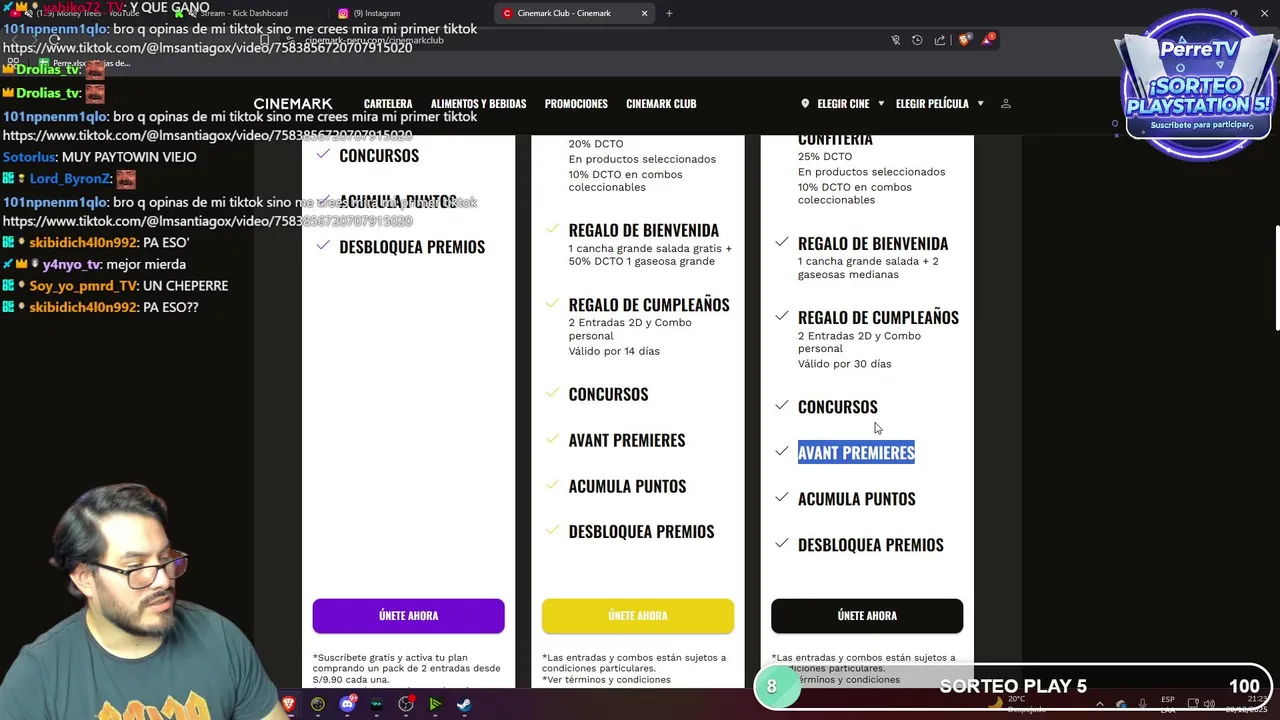Click Regalo de Bienvenida in middle plan

(643, 230)
